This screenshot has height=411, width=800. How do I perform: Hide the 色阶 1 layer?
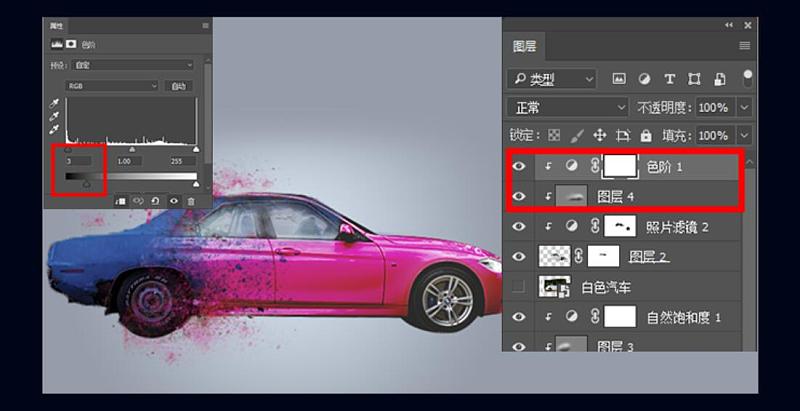[x=518, y=167]
